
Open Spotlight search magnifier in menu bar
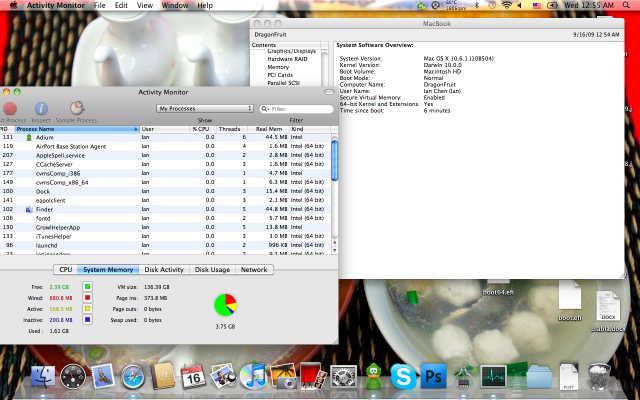[x=626, y=5]
